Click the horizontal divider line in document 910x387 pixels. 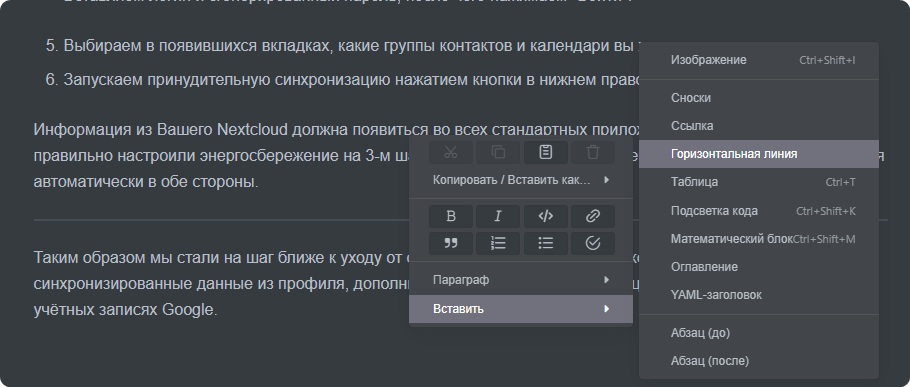[x=221, y=220]
